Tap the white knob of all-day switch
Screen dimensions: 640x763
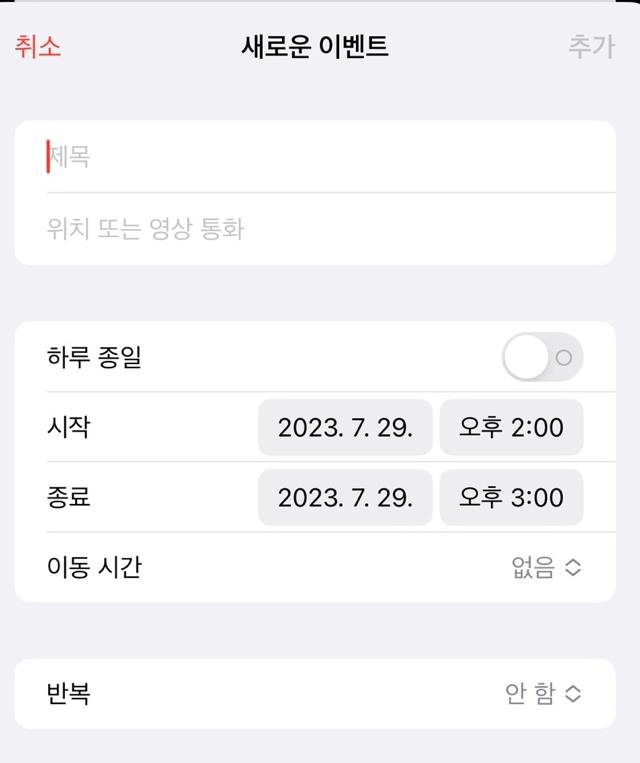pyautogui.click(x=527, y=357)
